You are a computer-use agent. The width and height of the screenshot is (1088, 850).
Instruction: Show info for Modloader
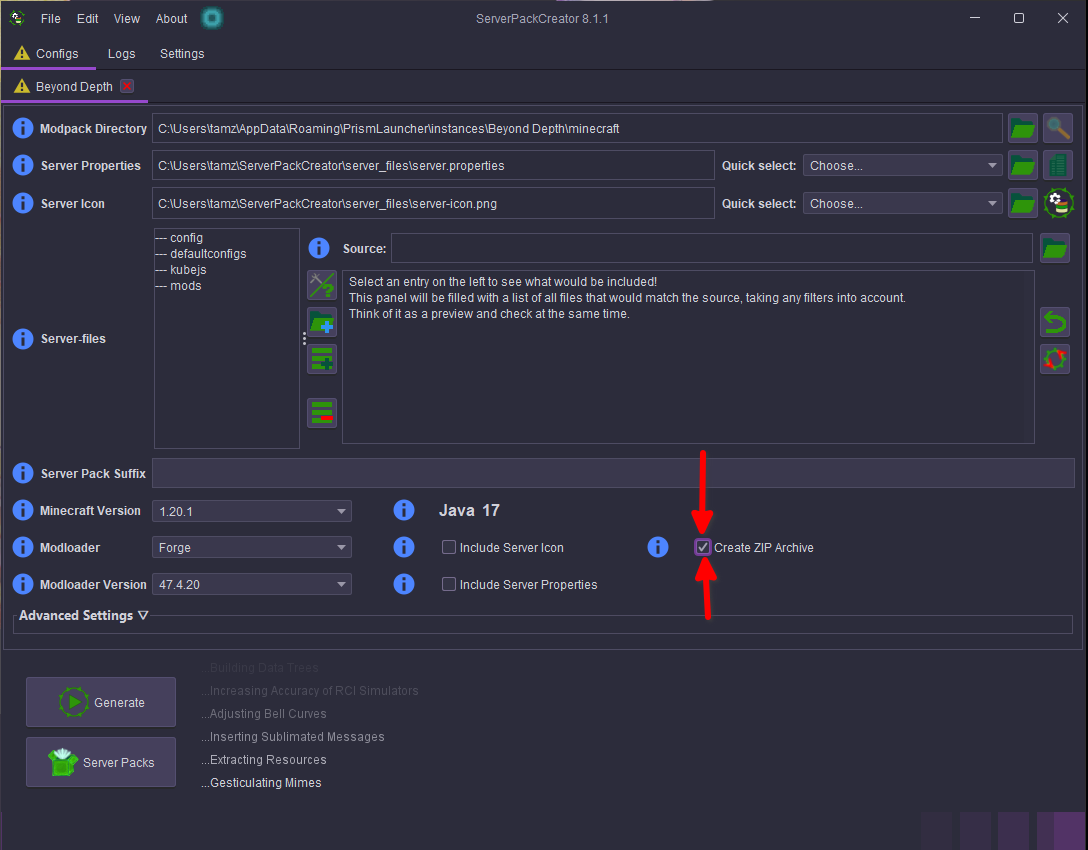click(23, 547)
